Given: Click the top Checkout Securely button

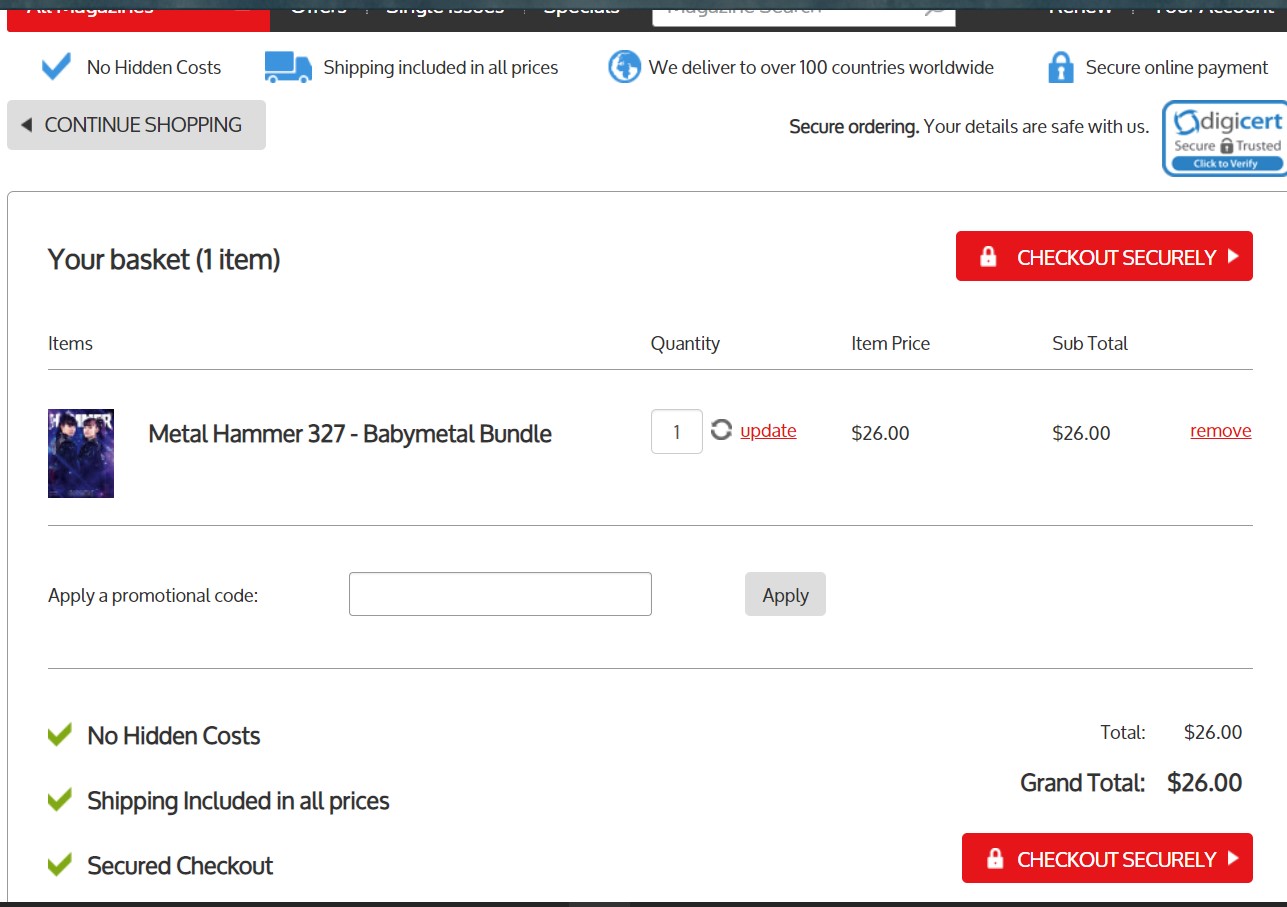Looking at the screenshot, I should (x=1104, y=257).
